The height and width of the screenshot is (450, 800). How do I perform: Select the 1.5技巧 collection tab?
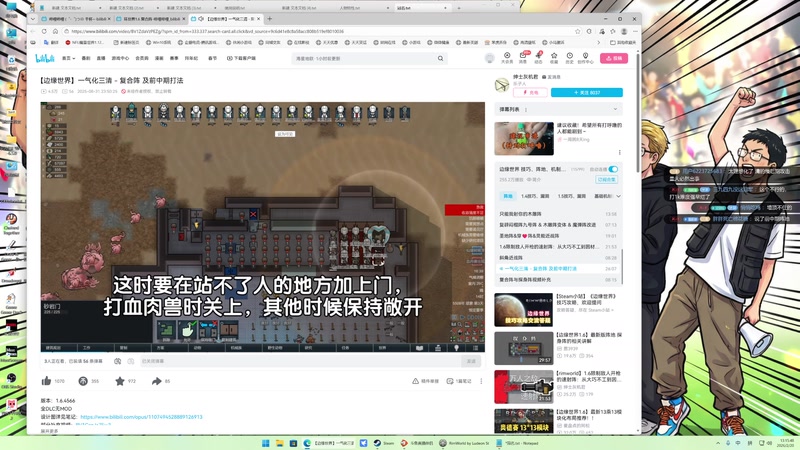571,196
